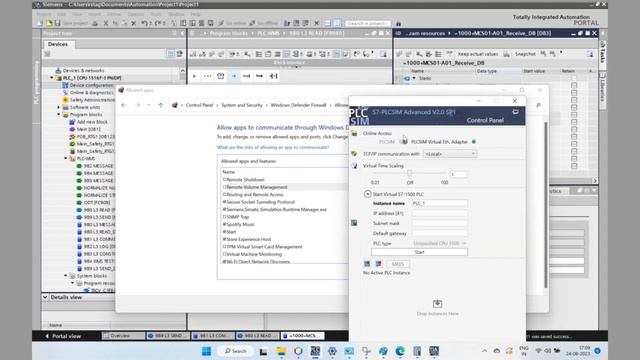Click the PLCSIM header message icon

[516, 111]
